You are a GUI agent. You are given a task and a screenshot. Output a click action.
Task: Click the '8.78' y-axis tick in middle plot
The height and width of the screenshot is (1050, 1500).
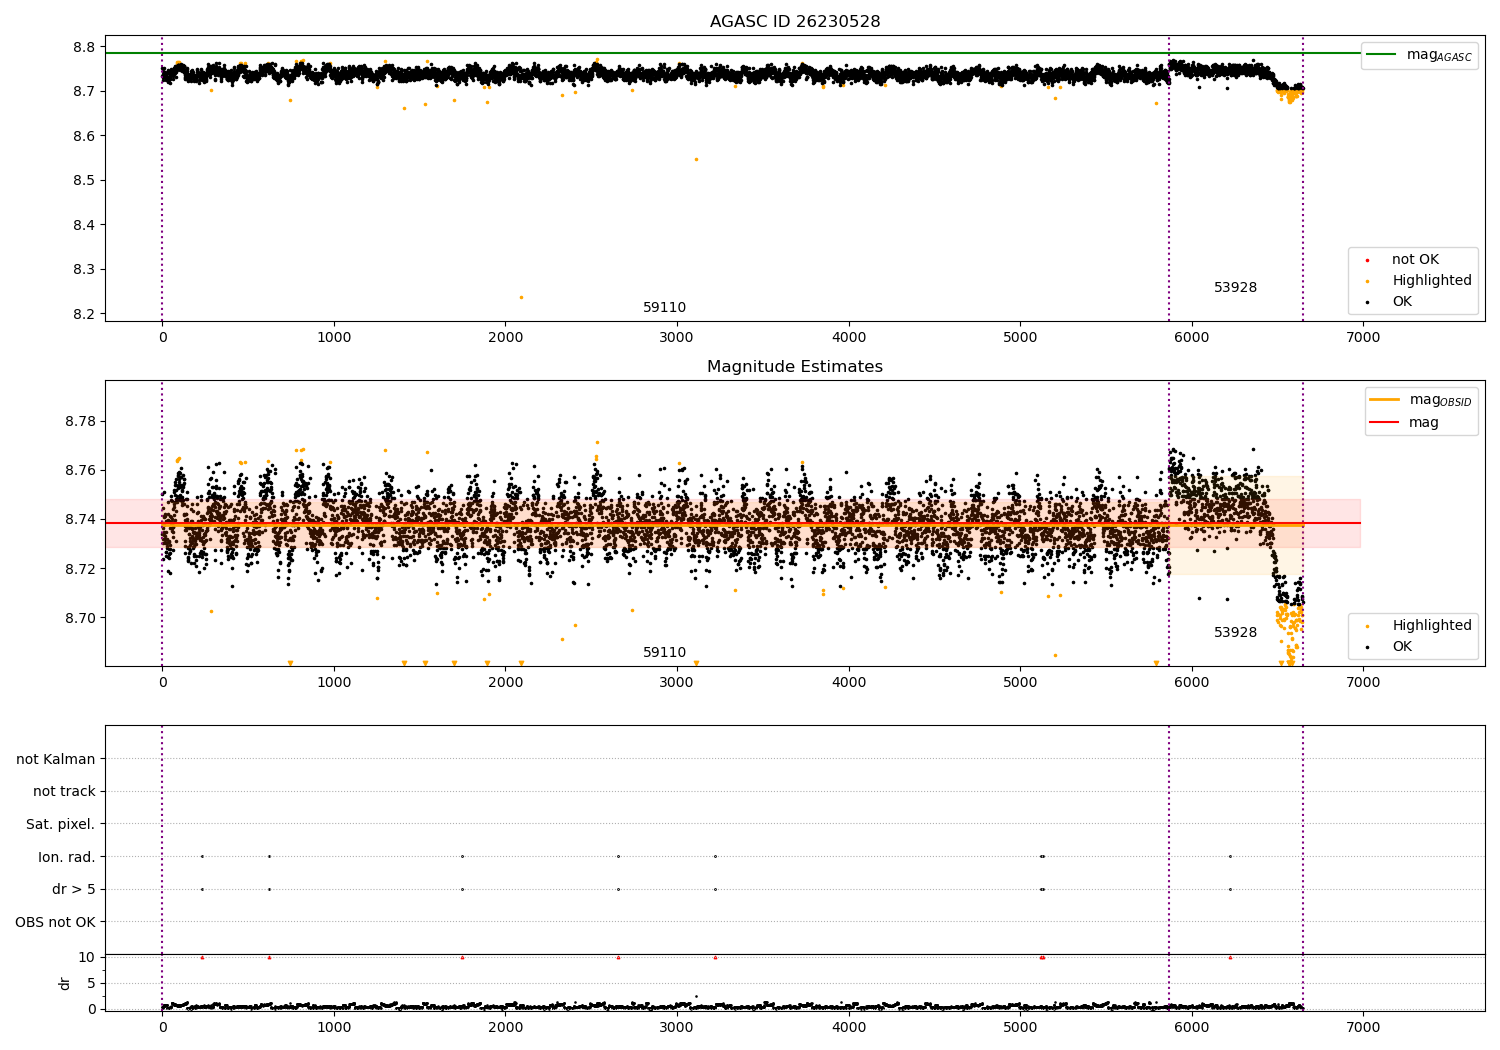(81, 421)
